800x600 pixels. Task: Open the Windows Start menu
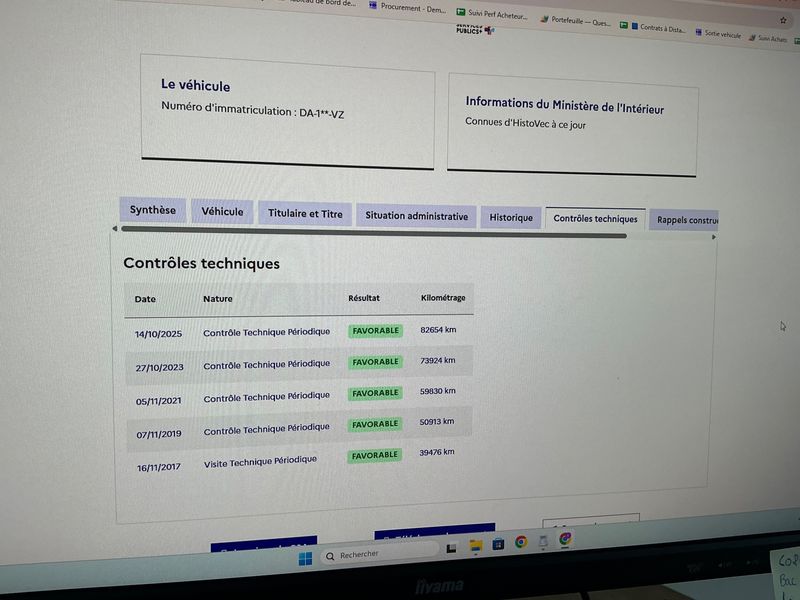click(x=305, y=559)
